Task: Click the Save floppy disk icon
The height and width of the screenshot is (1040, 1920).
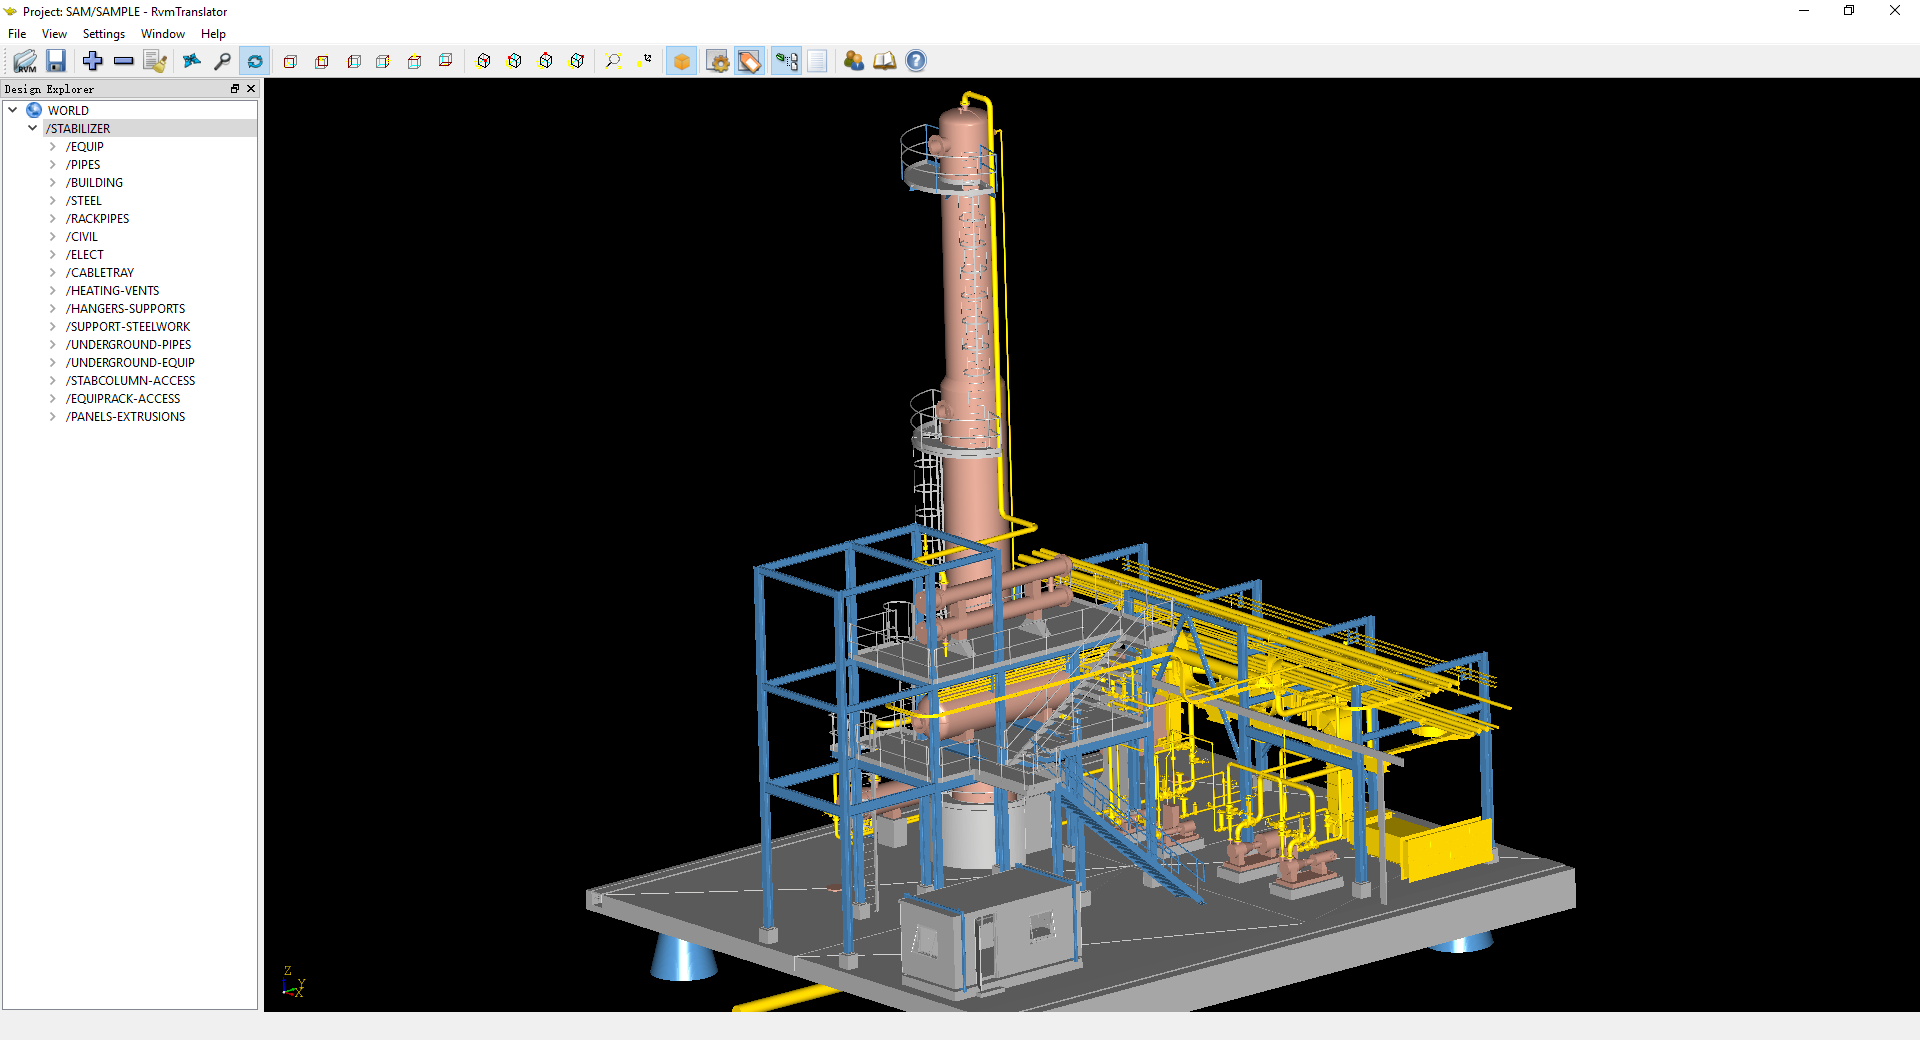Action: (x=56, y=61)
